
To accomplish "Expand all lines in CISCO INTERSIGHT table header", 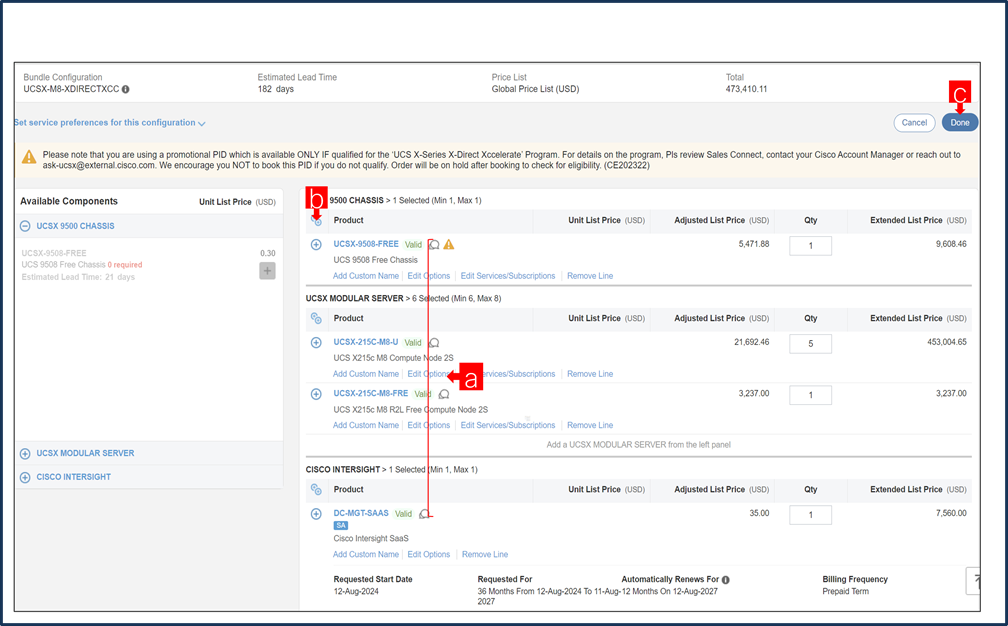I will (x=316, y=489).
